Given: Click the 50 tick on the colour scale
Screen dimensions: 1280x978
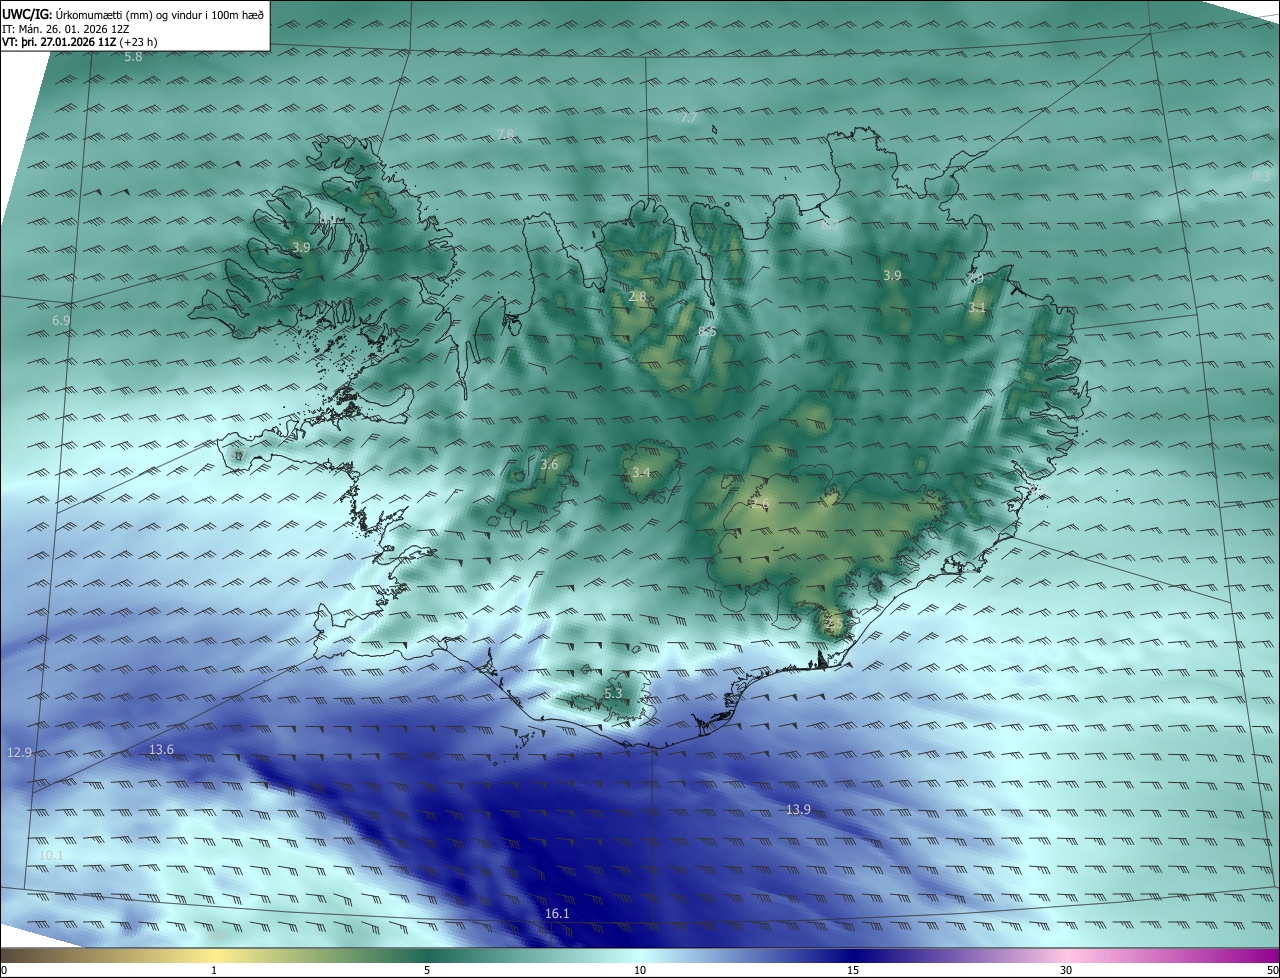Looking at the screenshot, I should [x=1272, y=970].
